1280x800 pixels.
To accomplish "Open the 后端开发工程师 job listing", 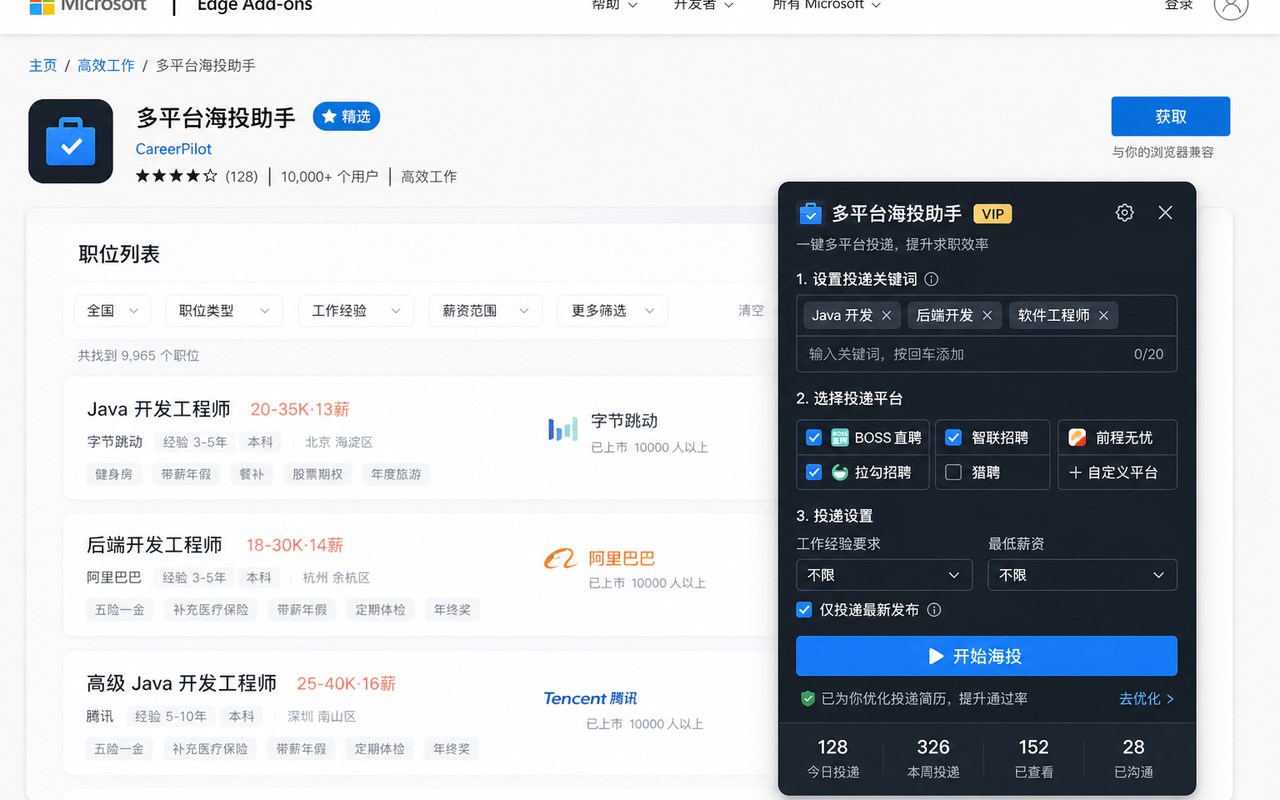I will 155,545.
